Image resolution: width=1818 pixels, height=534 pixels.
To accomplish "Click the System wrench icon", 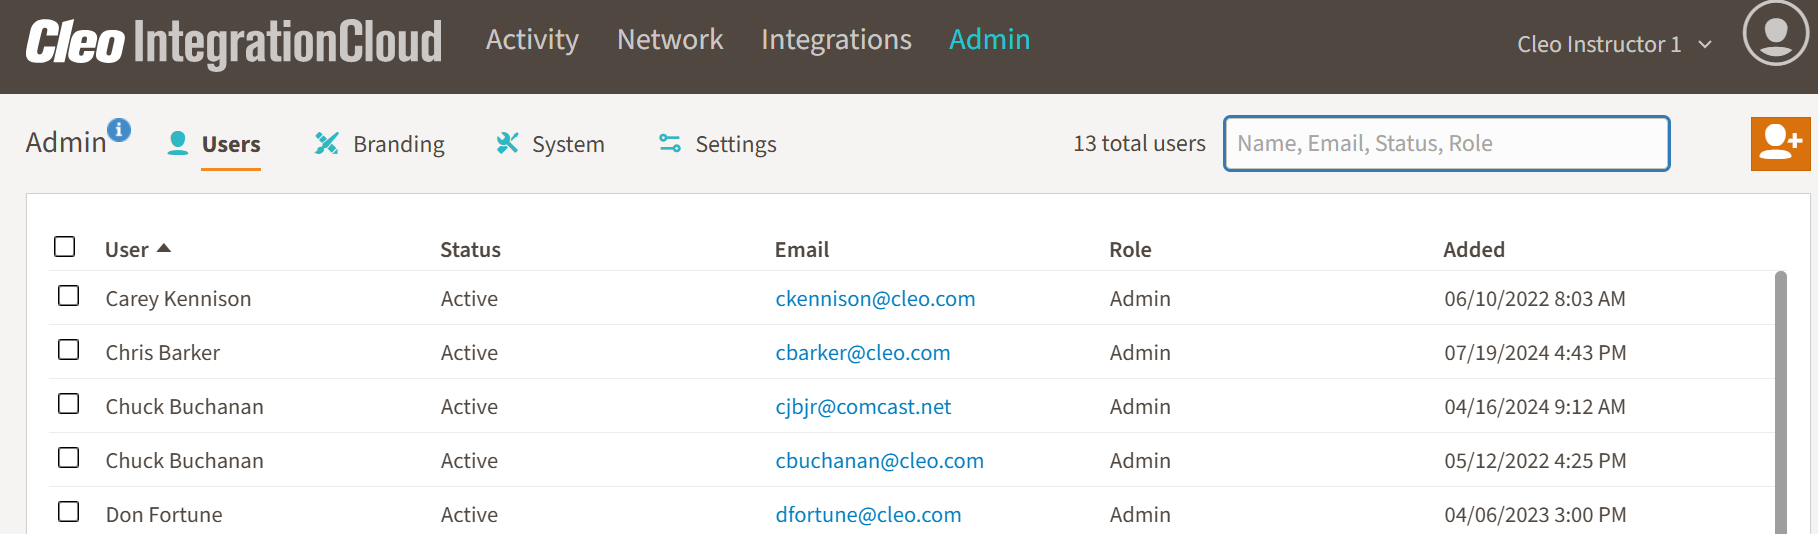I will click(507, 144).
